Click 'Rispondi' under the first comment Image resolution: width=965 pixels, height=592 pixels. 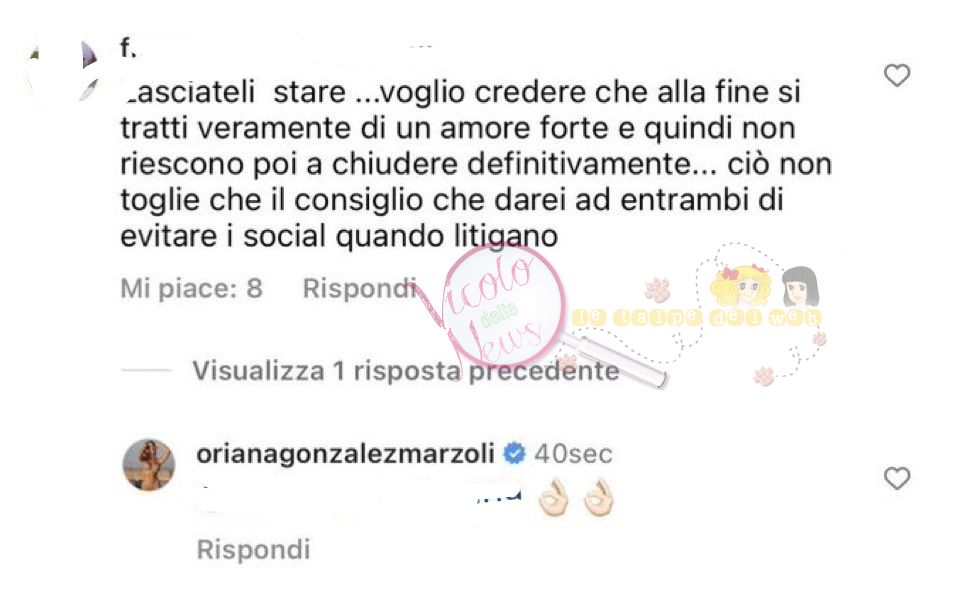click(x=359, y=288)
